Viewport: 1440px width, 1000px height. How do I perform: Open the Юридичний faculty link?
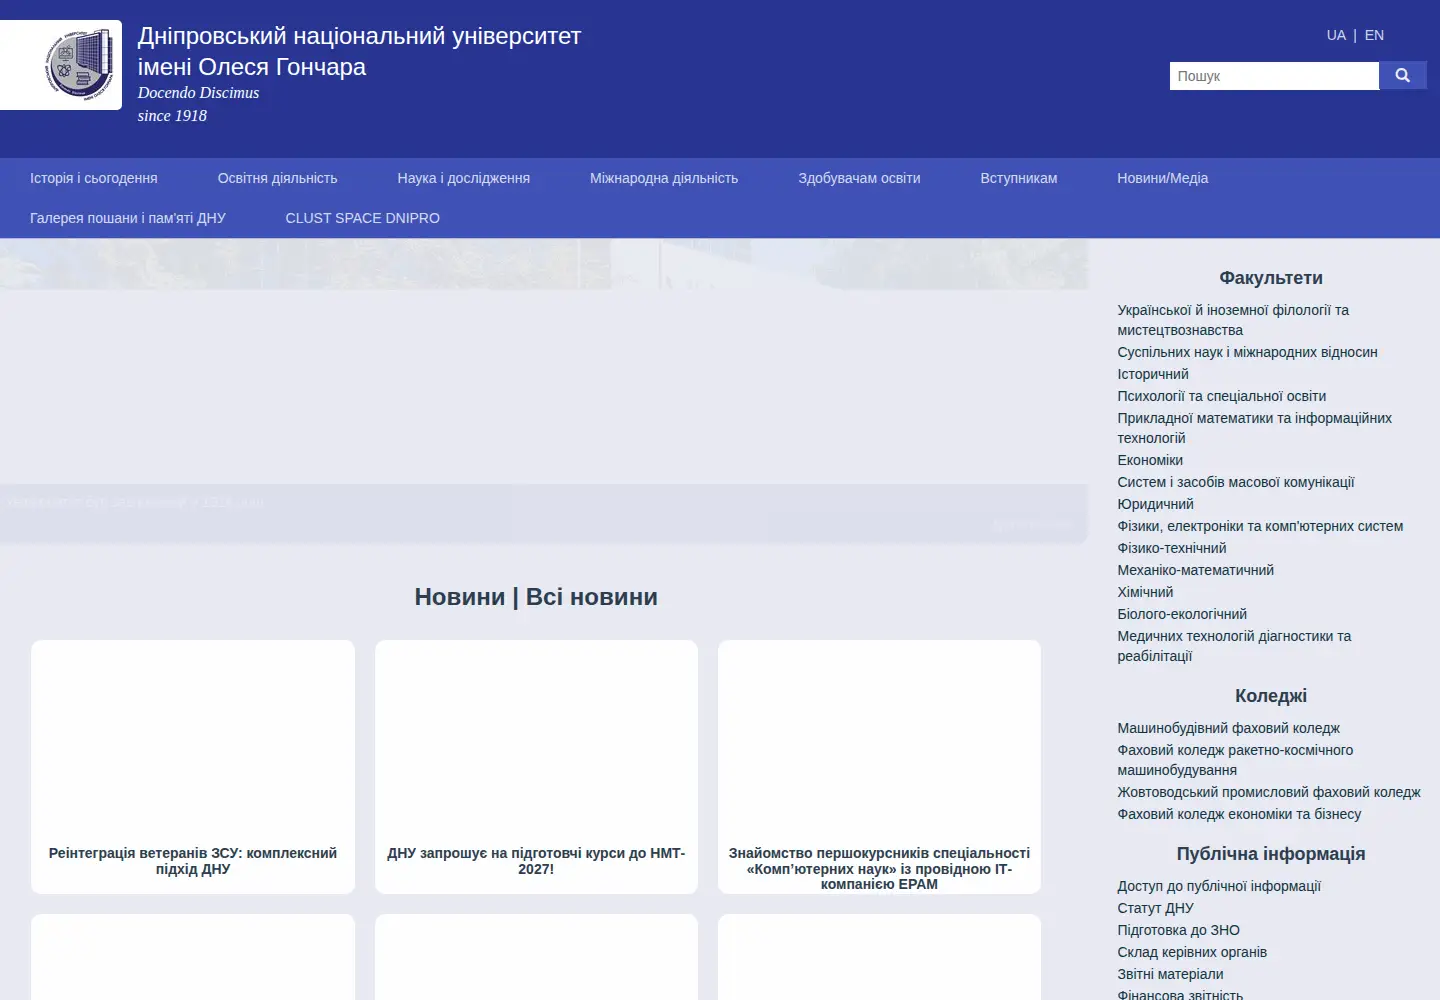pos(1155,504)
